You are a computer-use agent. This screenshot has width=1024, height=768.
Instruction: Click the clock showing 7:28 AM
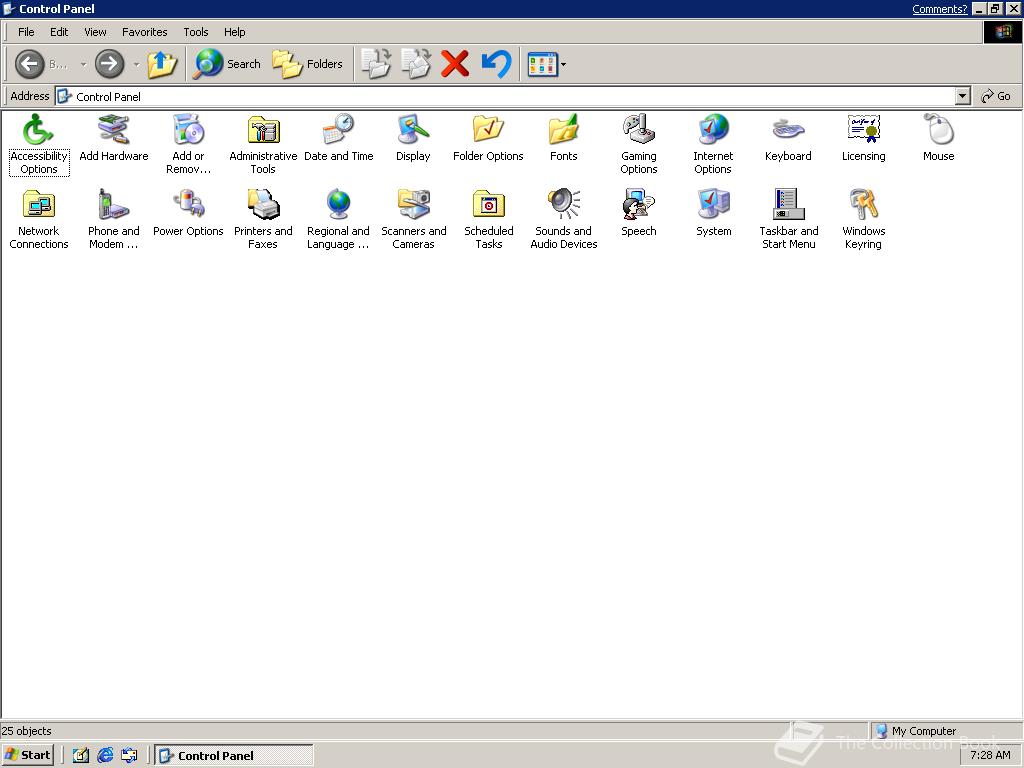tap(990, 755)
